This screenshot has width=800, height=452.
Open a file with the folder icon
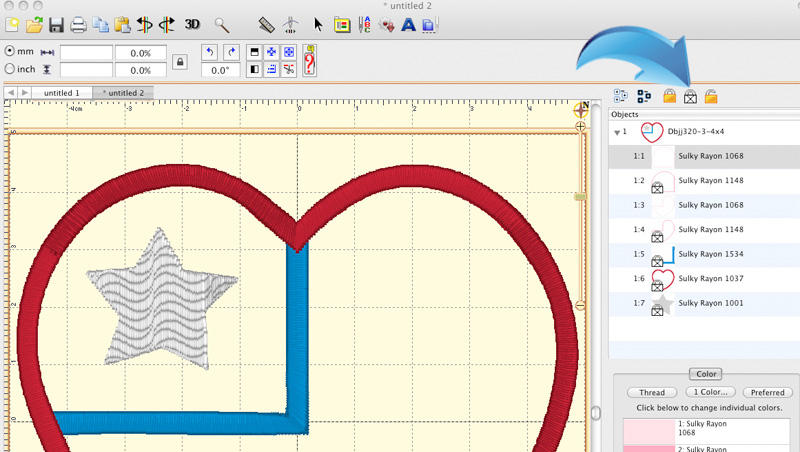click(x=34, y=24)
